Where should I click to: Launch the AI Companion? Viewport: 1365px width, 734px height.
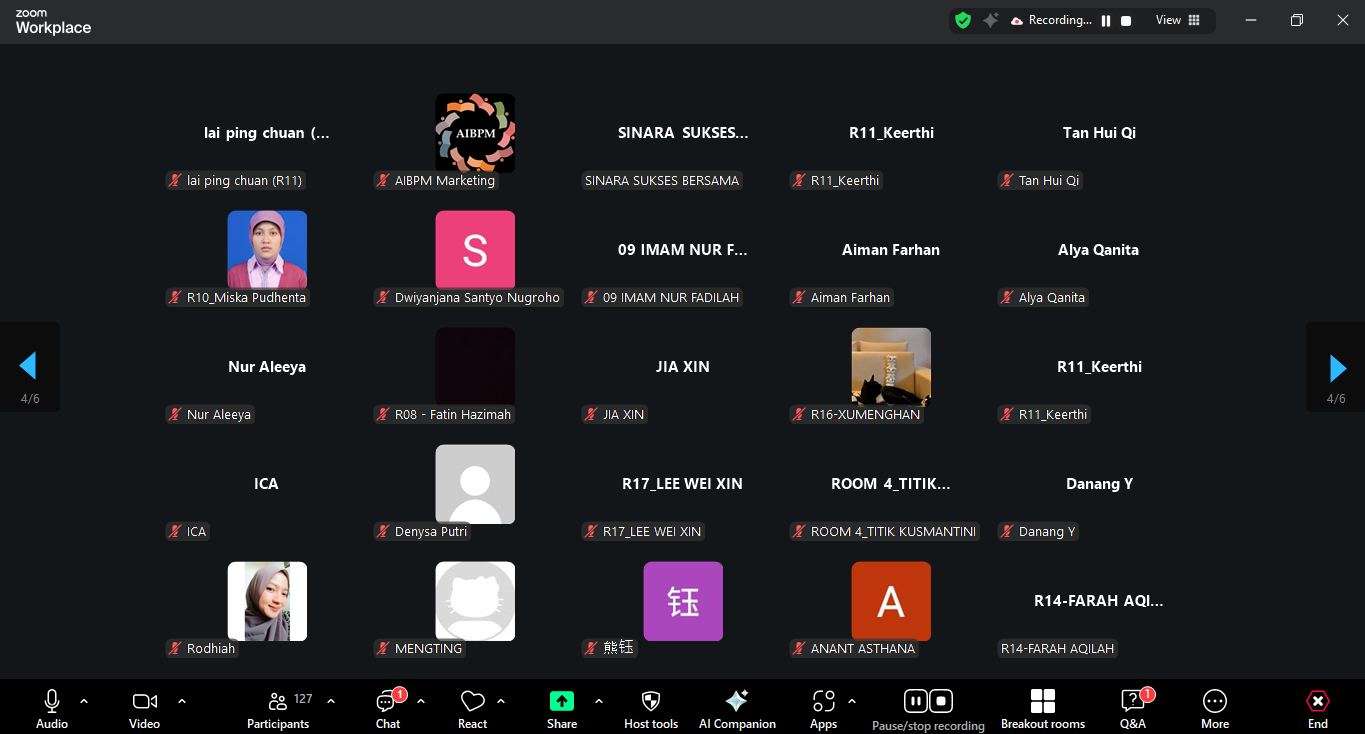(737, 701)
